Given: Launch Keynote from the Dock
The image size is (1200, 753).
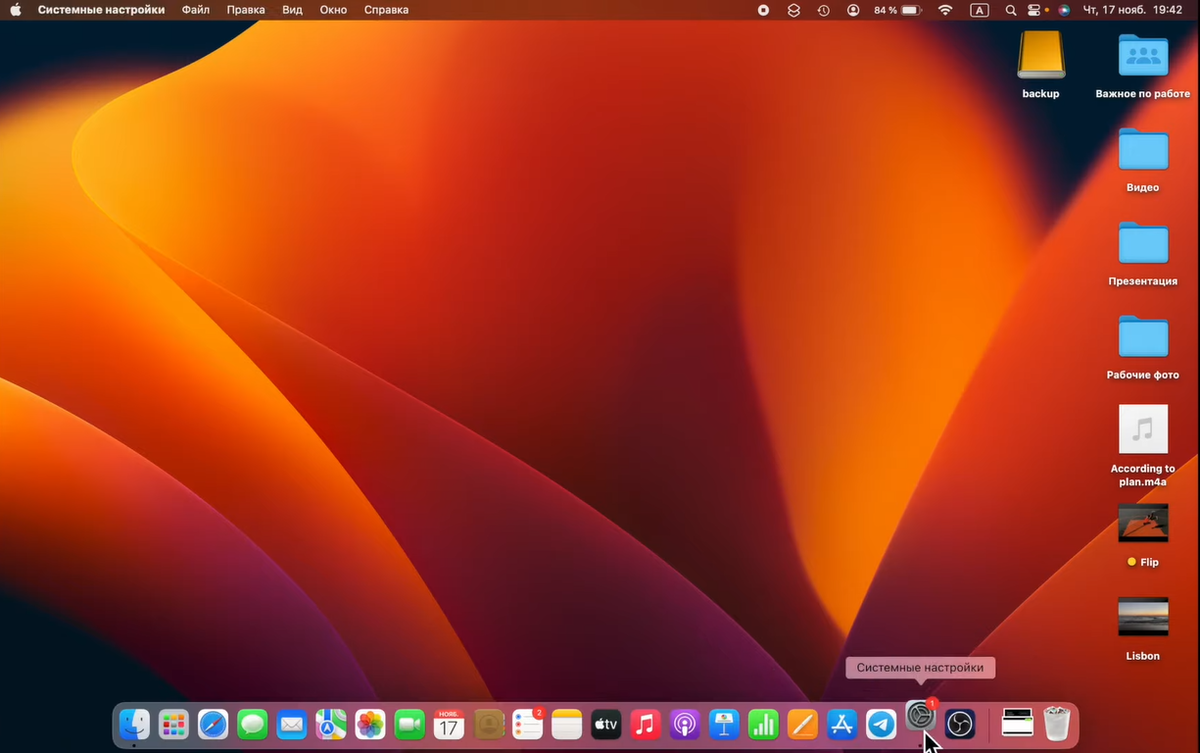Looking at the screenshot, I should pos(723,724).
